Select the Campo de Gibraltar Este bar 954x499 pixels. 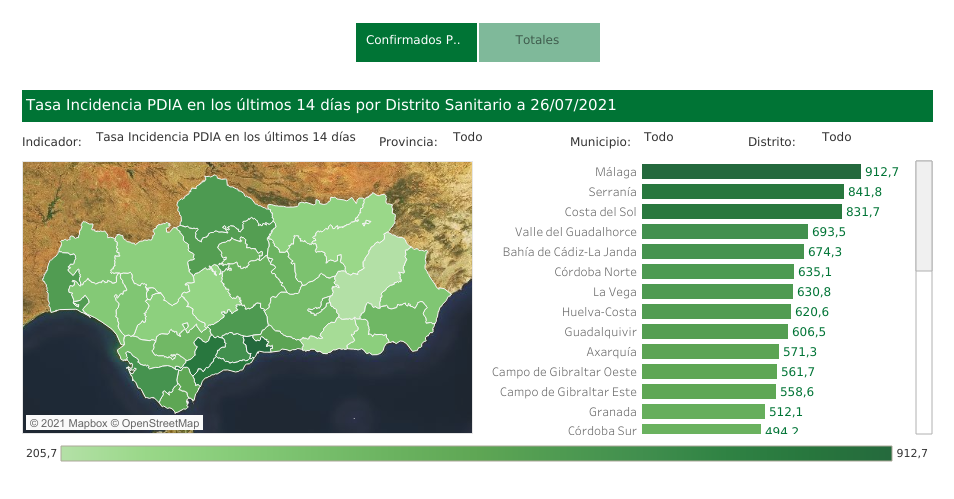click(709, 392)
